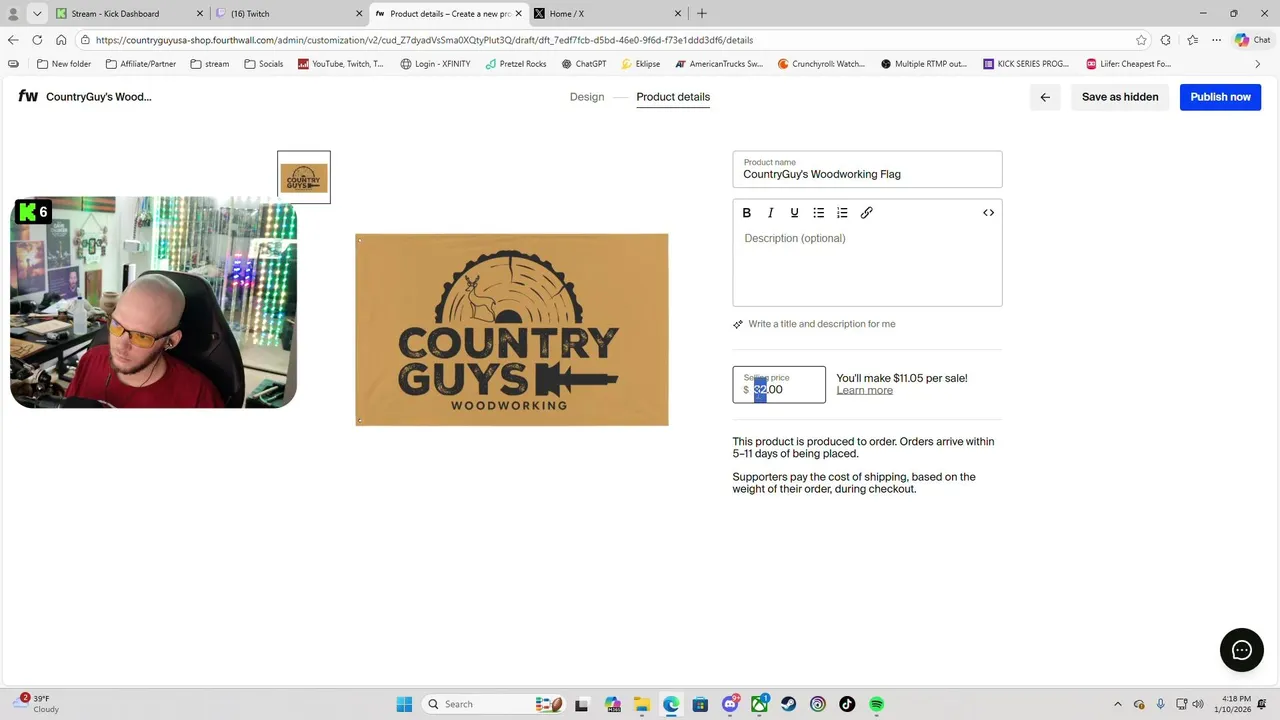Open the Socials bookmark folder
This screenshot has width=1280, height=720.
click(263, 64)
